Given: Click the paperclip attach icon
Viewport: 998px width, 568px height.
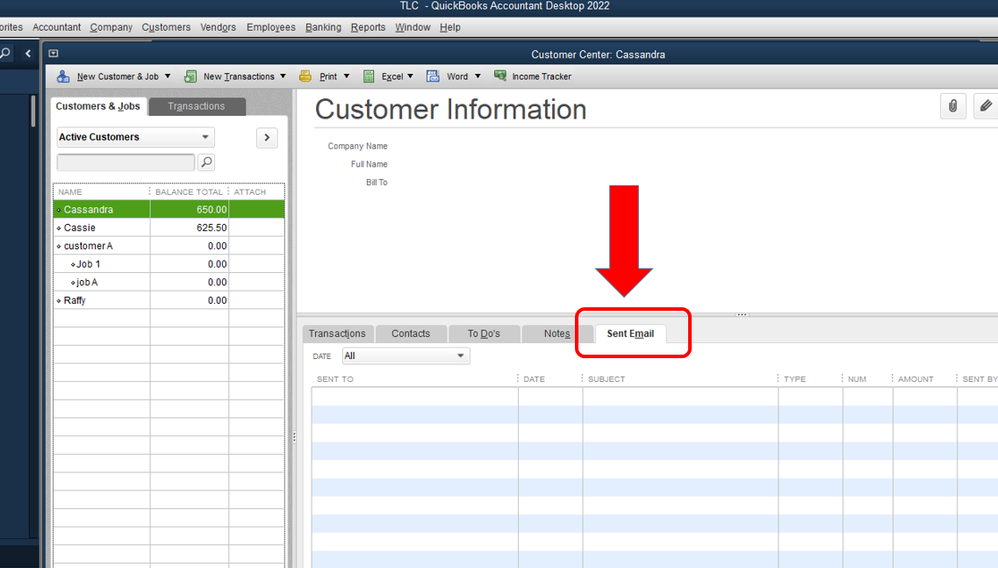Looking at the screenshot, I should (953, 106).
